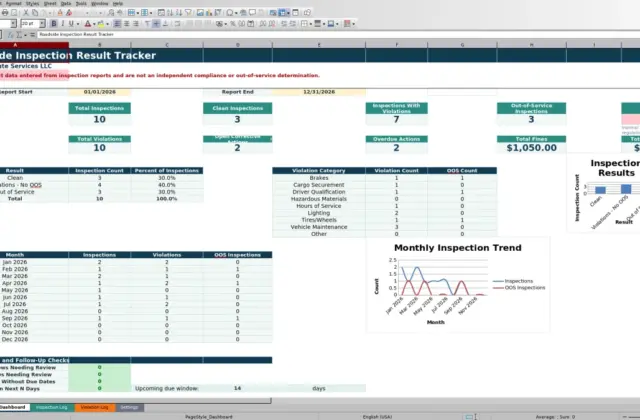Click the AutoFilter funnel icon
Screen dimensions: 640x420
point(188,13)
